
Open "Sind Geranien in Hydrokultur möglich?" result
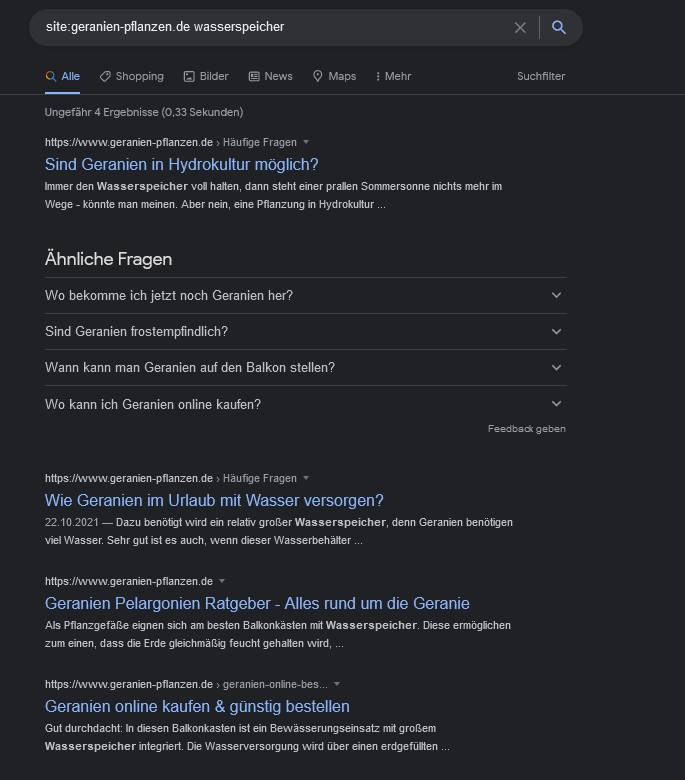(181, 165)
